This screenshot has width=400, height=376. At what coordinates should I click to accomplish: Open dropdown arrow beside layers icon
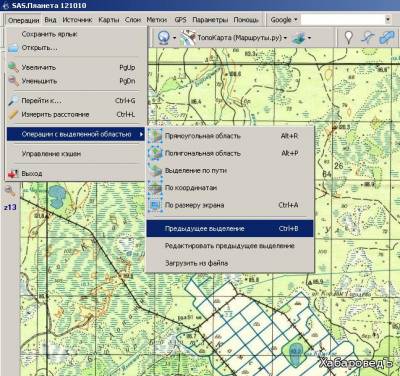309,38
